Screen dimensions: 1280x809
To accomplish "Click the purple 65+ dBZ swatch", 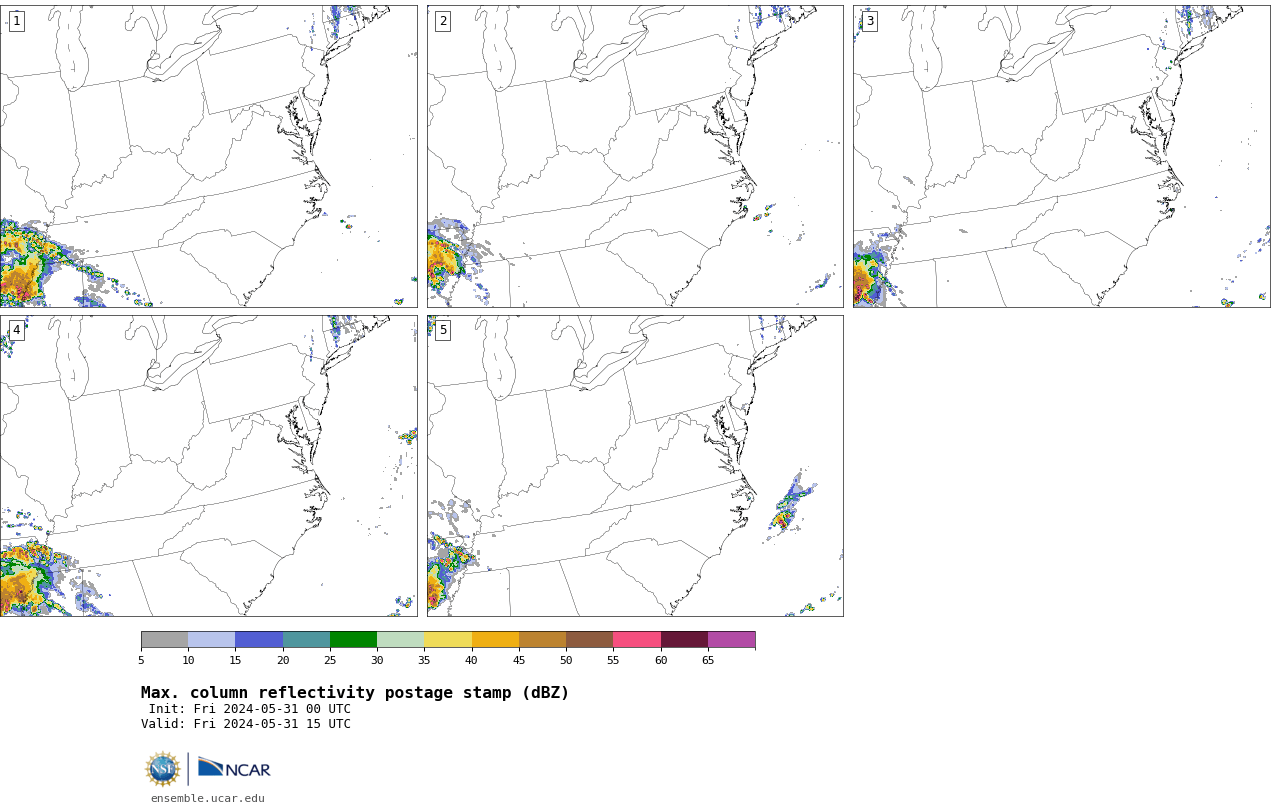I will (731, 640).
